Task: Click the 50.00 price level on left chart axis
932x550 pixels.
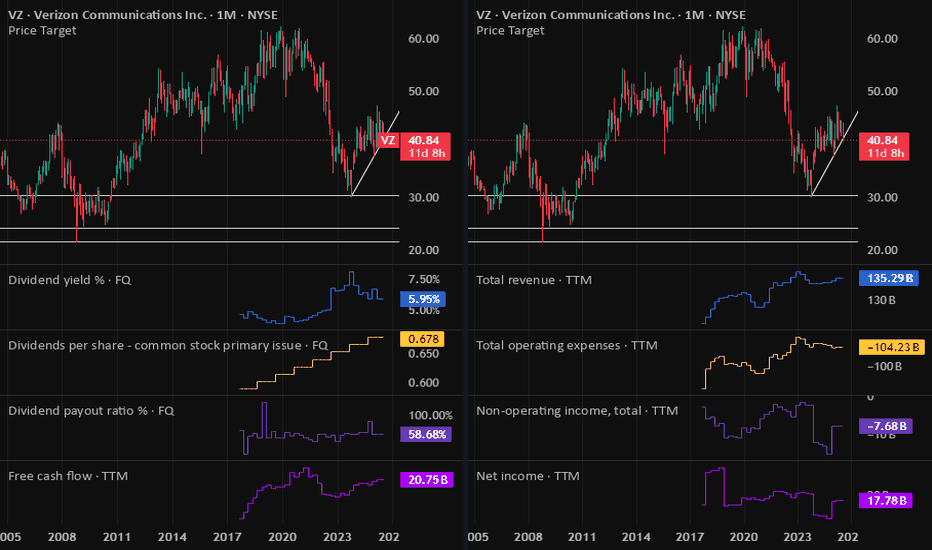Action: [x=423, y=92]
